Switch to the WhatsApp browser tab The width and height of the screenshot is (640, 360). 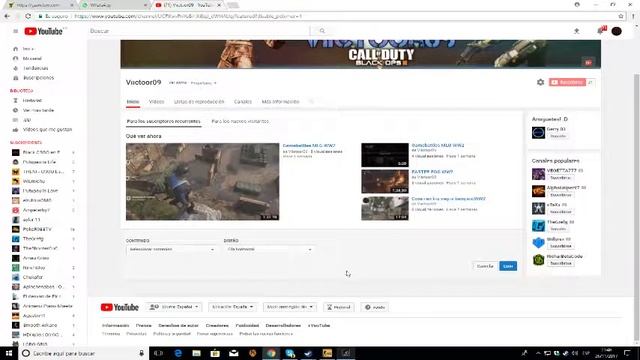coord(114,5)
